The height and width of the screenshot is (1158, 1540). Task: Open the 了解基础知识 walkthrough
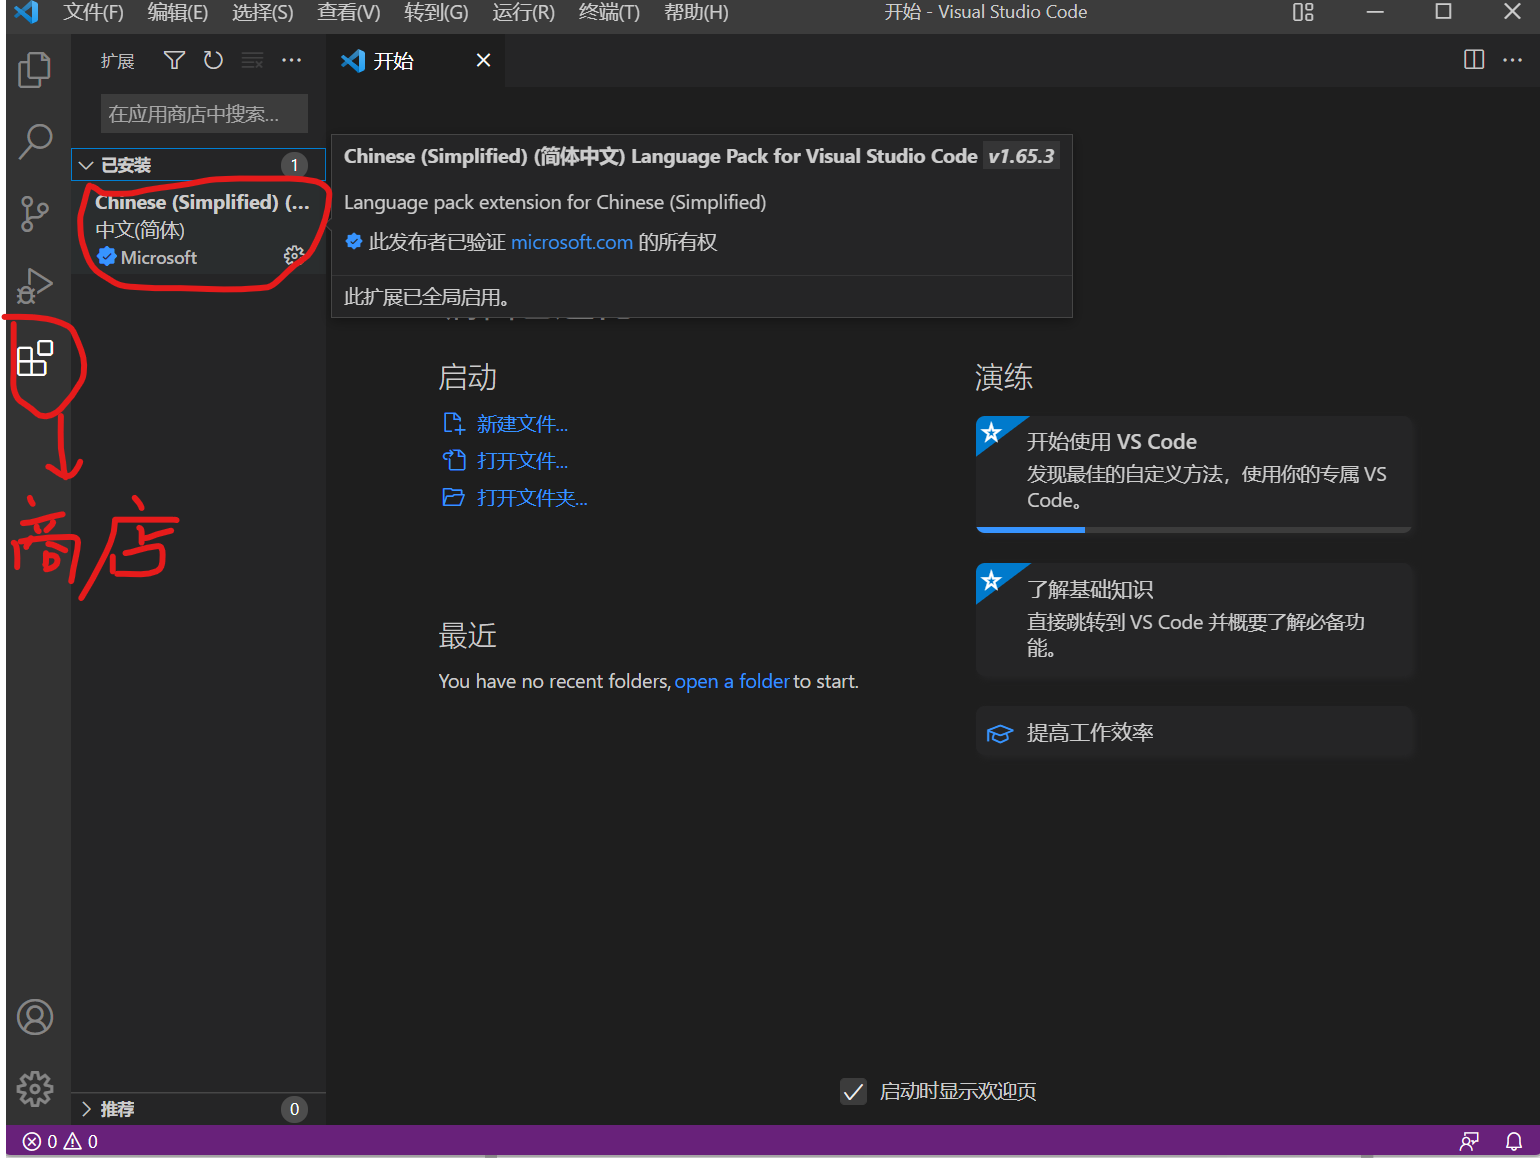coord(1193,620)
